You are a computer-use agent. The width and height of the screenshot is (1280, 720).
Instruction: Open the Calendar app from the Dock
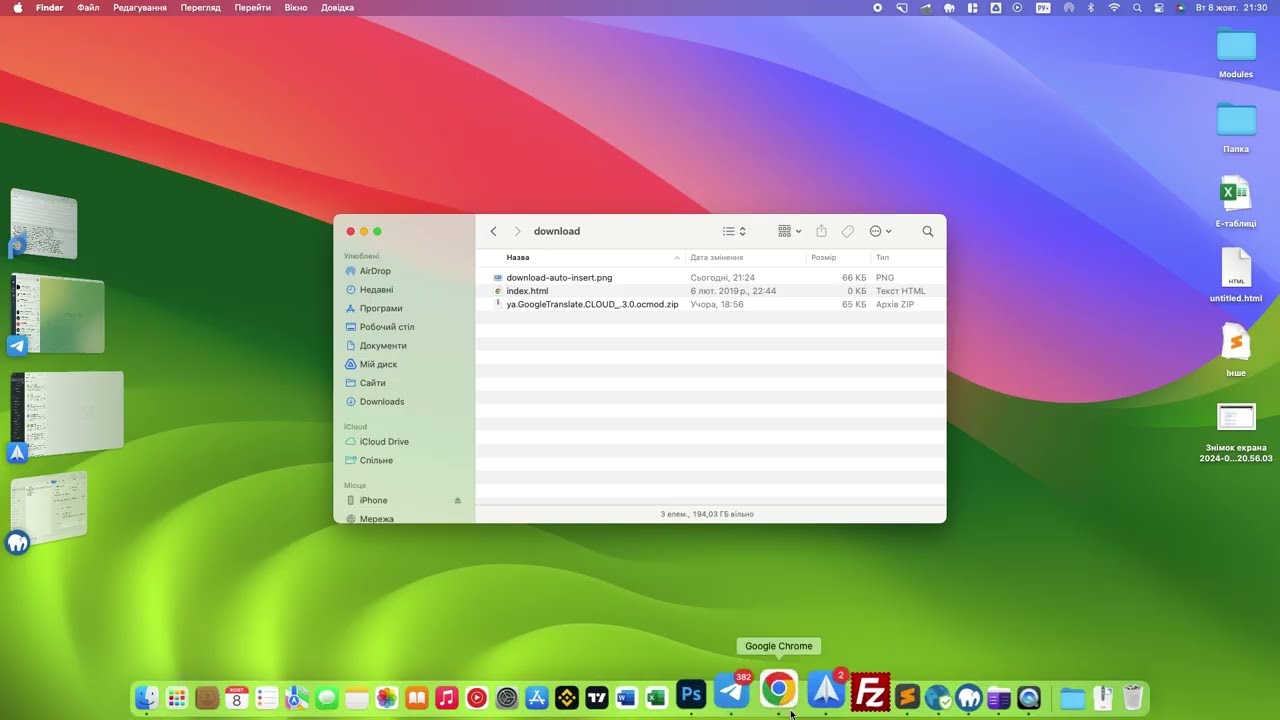pos(237,698)
